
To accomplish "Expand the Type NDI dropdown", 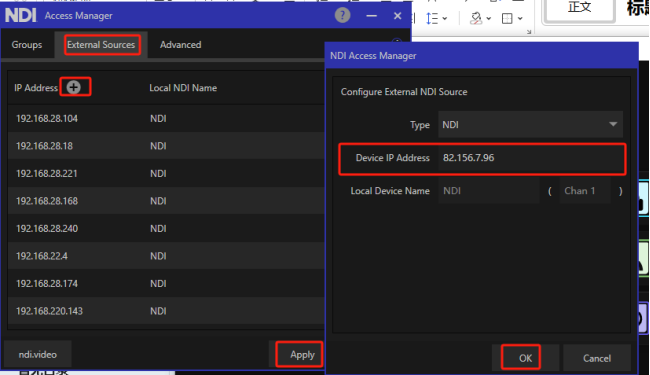I will click(x=530, y=124).
